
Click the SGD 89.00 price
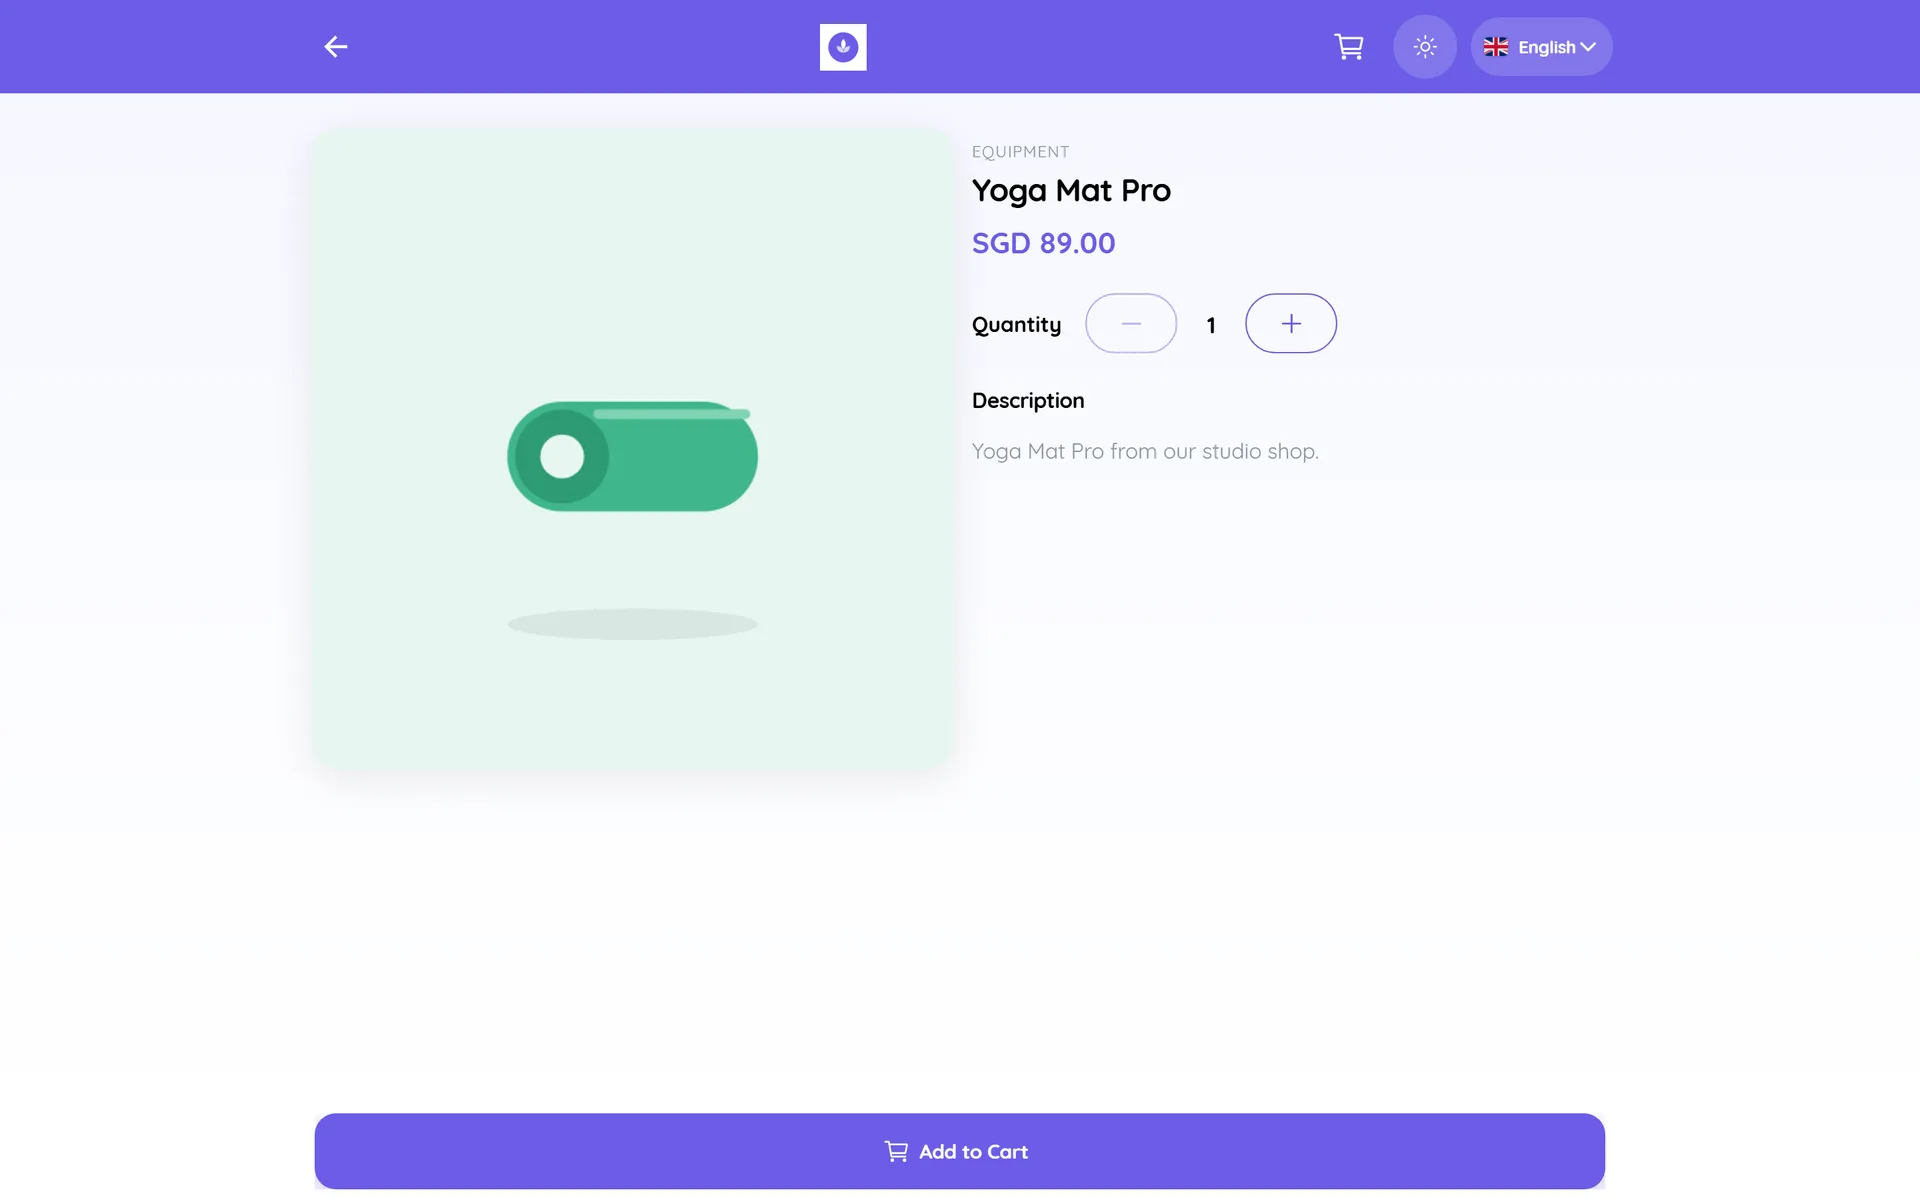tap(1043, 243)
